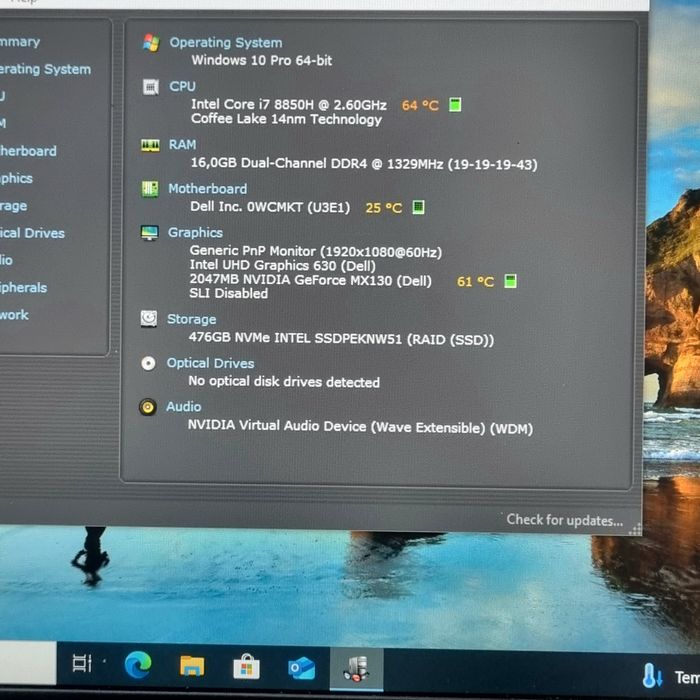The height and width of the screenshot is (700, 700).
Task: Open Outlook from the taskbar
Action: click(301, 668)
